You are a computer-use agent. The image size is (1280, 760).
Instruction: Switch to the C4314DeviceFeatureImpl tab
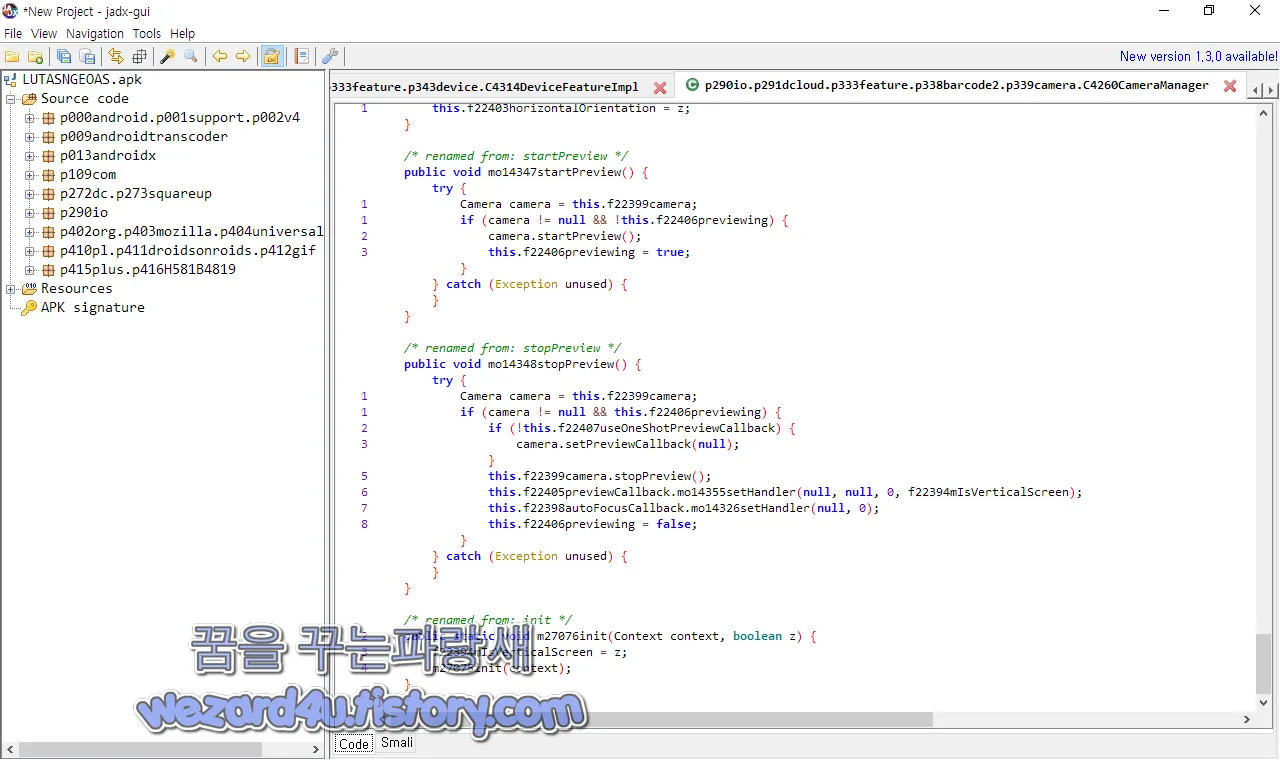pyautogui.click(x=485, y=87)
